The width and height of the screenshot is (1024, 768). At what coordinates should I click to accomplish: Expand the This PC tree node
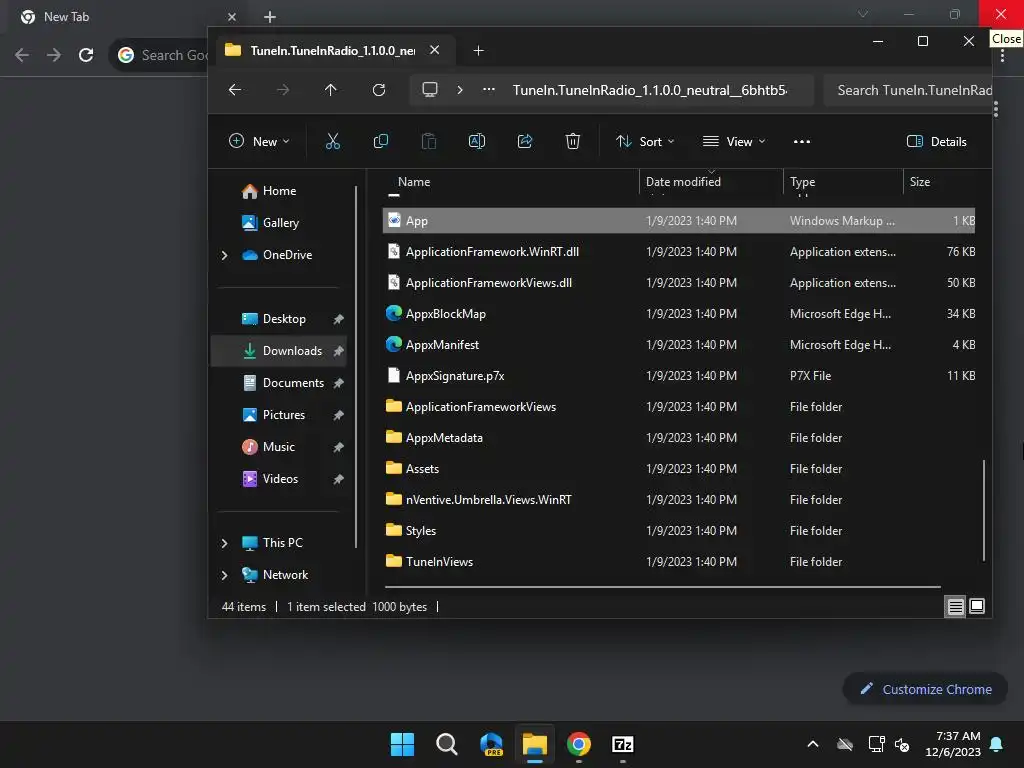(225, 543)
